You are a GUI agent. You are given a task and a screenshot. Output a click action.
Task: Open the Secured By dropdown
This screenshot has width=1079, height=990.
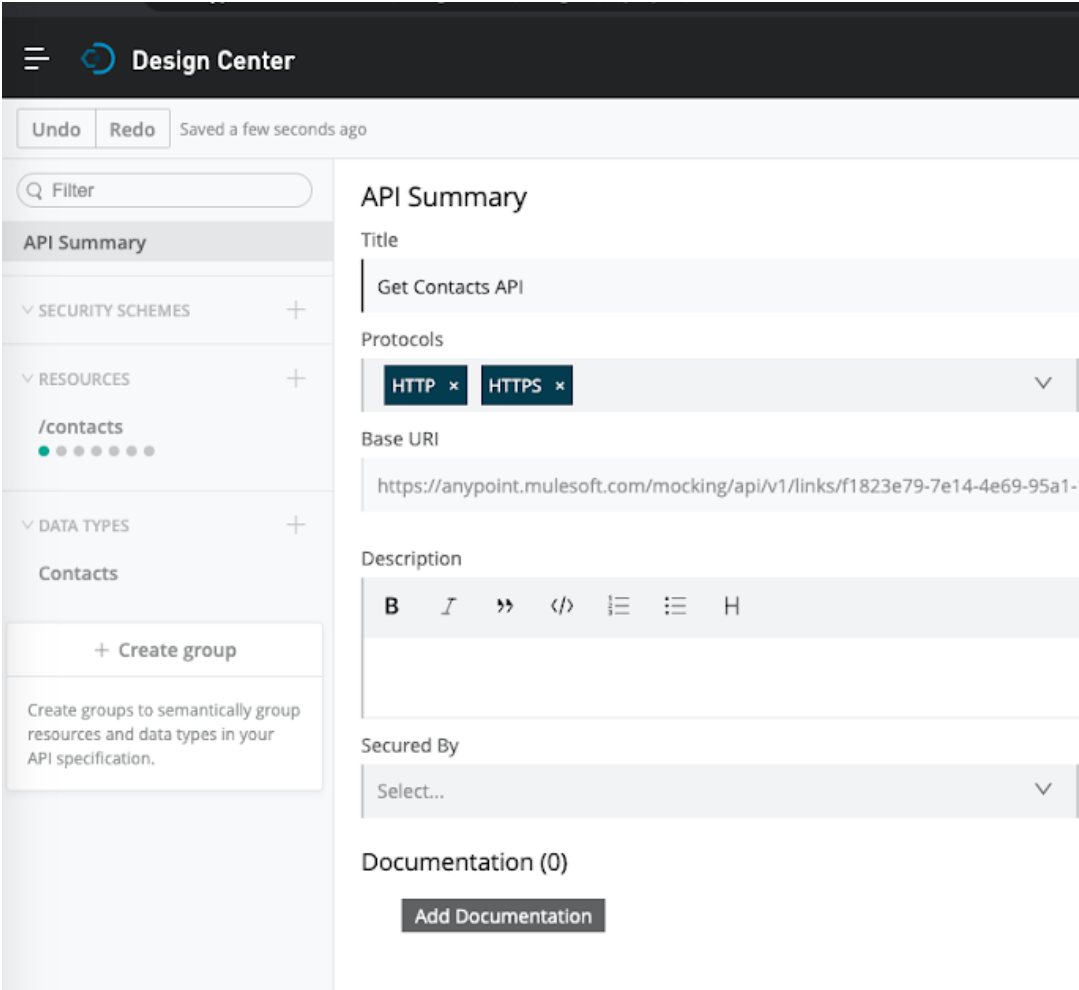[1043, 790]
